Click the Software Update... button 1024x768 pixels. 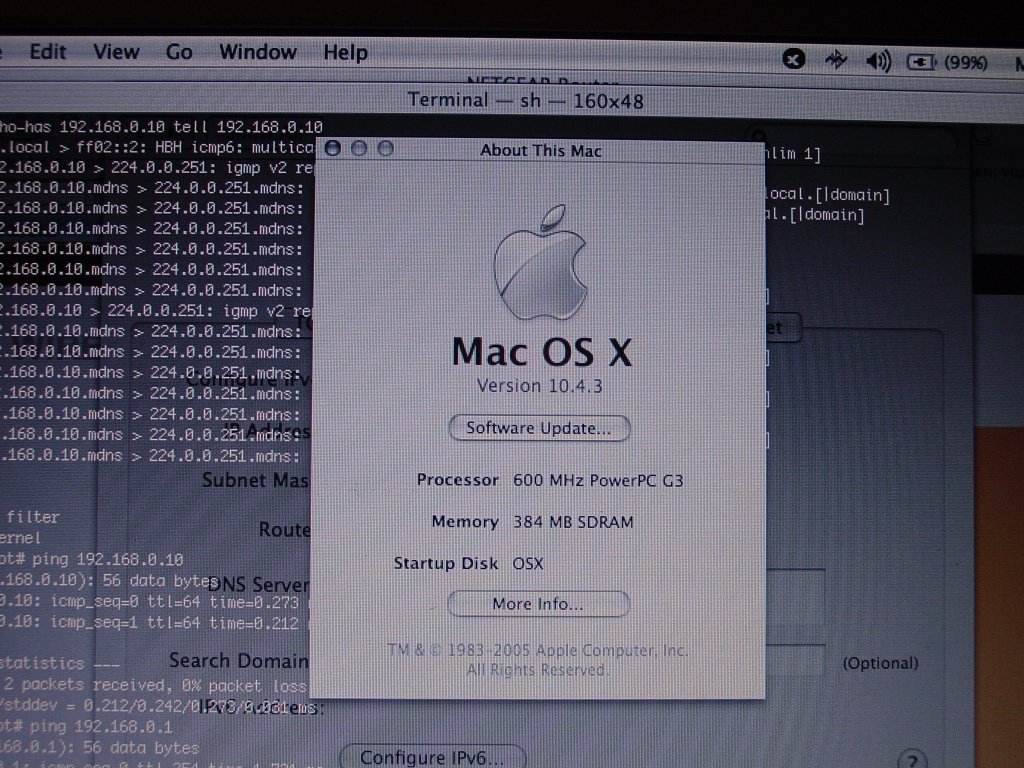tap(539, 428)
